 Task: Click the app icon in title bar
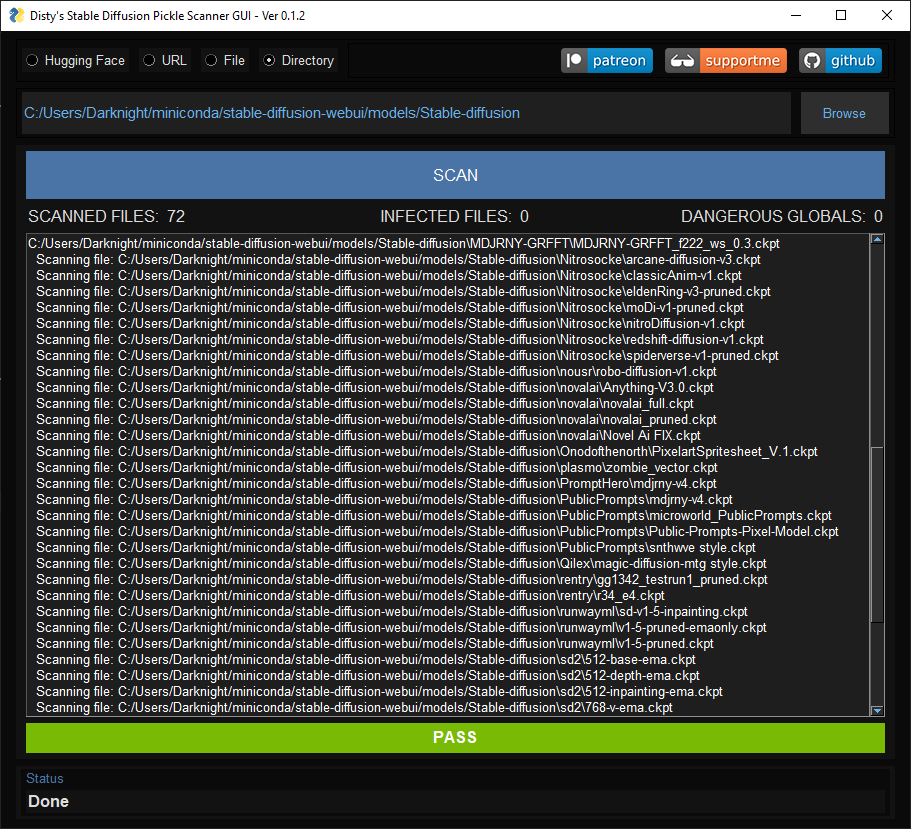point(17,16)
